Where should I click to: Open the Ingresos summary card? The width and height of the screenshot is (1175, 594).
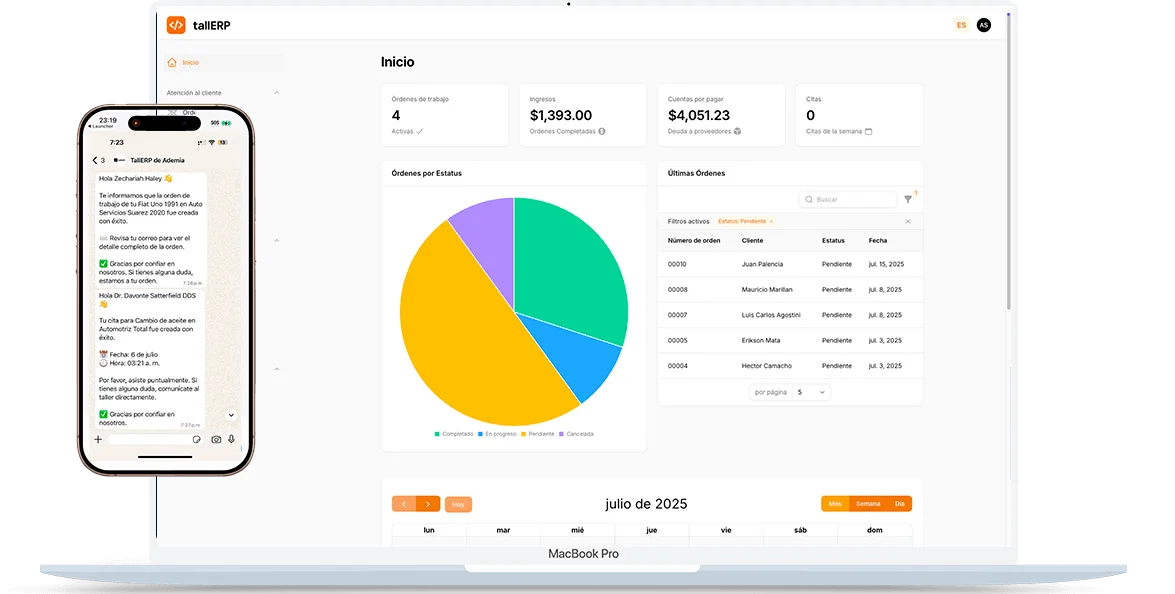583,115
